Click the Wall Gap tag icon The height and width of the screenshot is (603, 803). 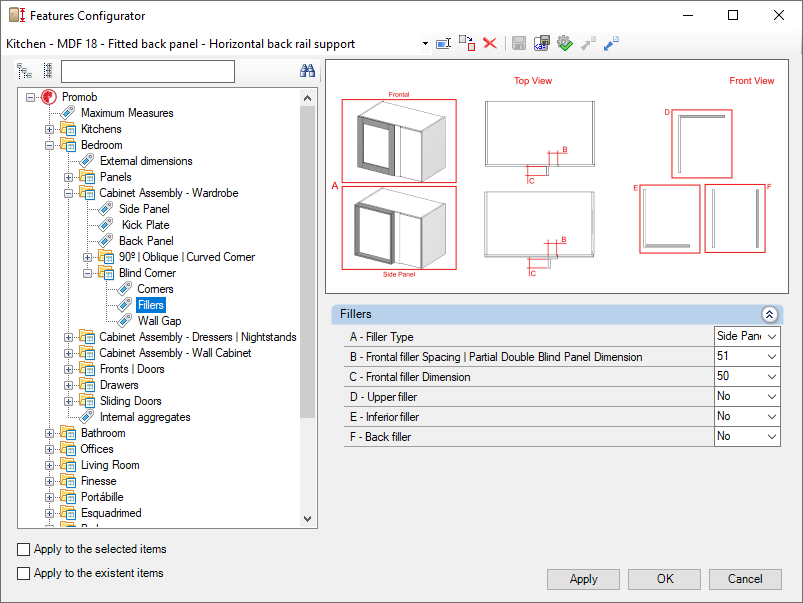point(124,321)
